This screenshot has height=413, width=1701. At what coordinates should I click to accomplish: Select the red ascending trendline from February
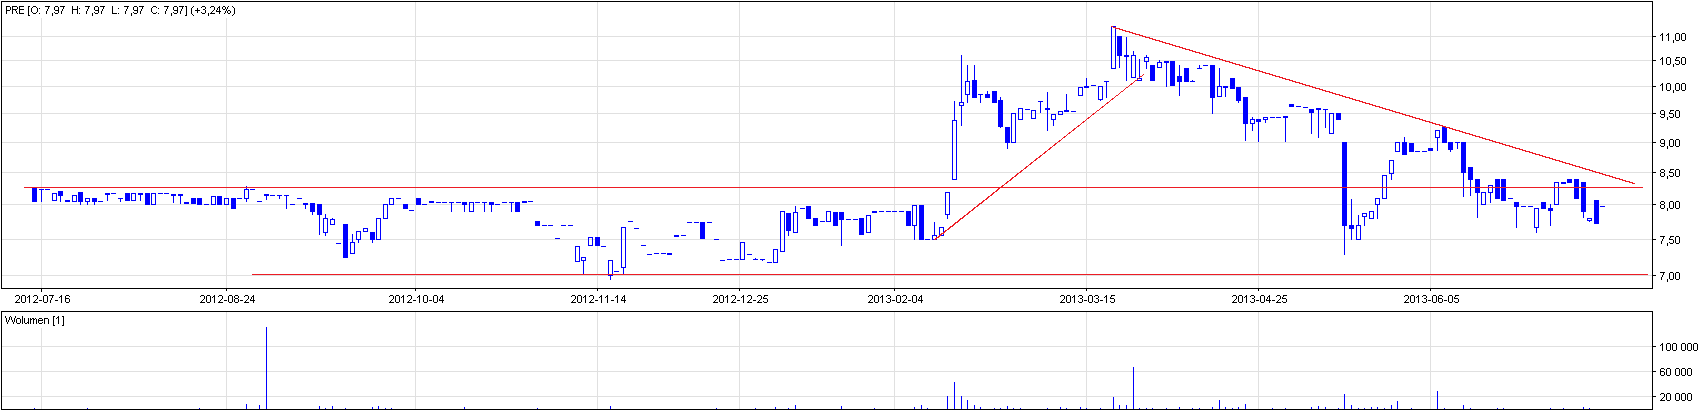[1037, 157]
